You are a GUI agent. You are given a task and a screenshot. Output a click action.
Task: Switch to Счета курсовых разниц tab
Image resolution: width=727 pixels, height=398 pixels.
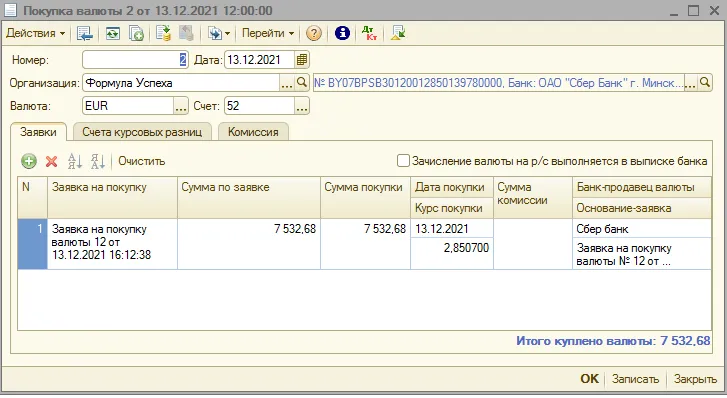point(142,132)
